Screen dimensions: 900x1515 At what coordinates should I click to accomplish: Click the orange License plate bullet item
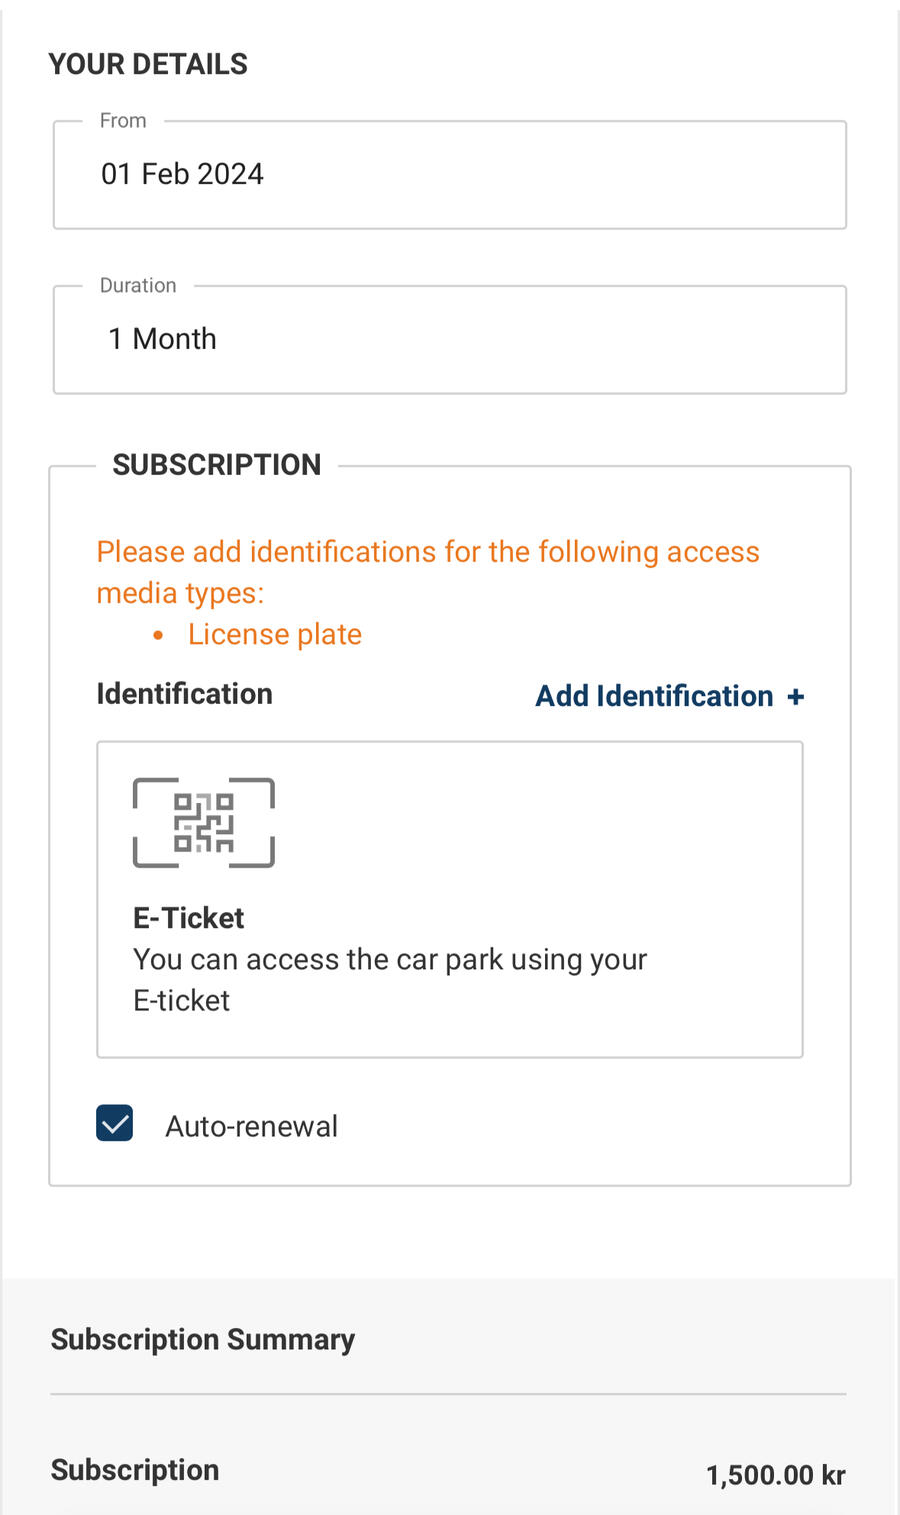click(275, 635)
